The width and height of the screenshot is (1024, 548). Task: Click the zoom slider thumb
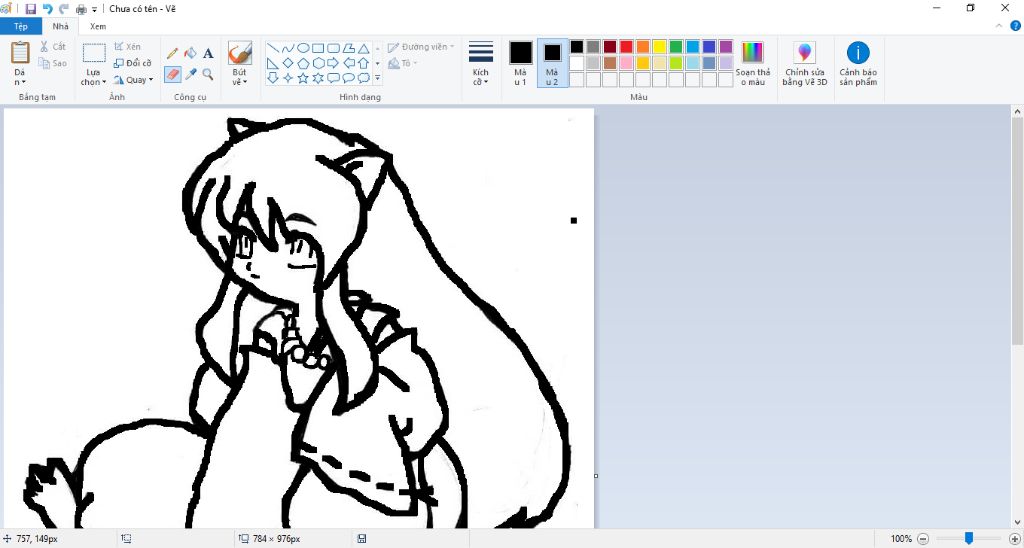[969, 538]
